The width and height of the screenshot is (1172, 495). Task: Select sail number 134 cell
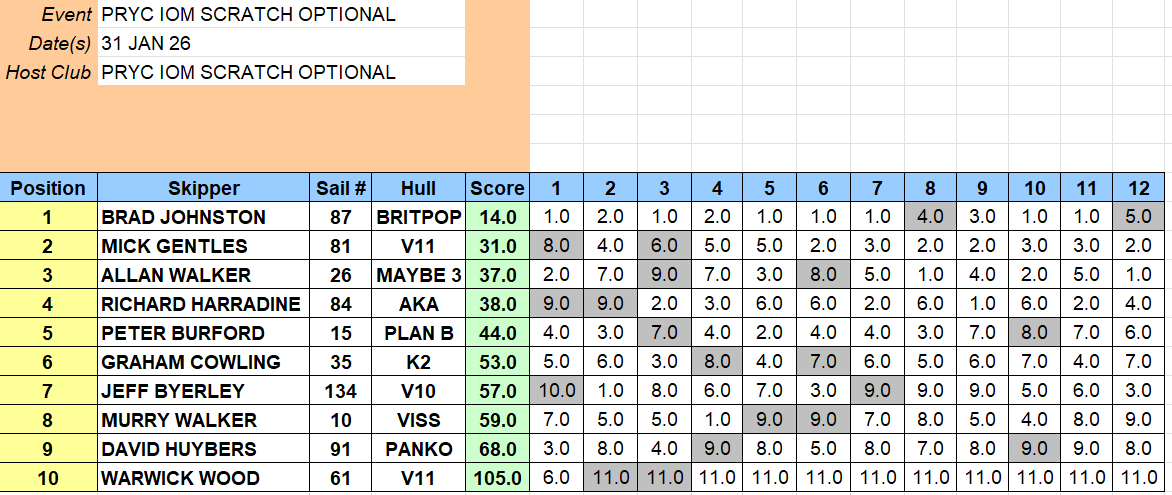341,391
